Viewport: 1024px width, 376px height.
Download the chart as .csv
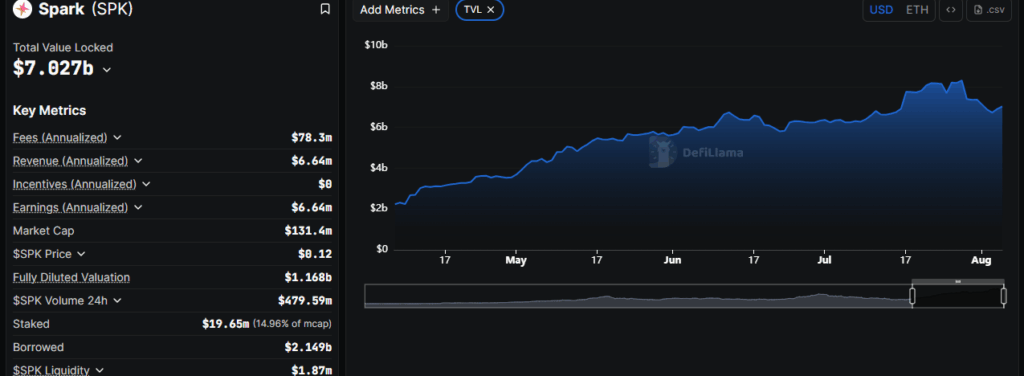tap(989, 10)
